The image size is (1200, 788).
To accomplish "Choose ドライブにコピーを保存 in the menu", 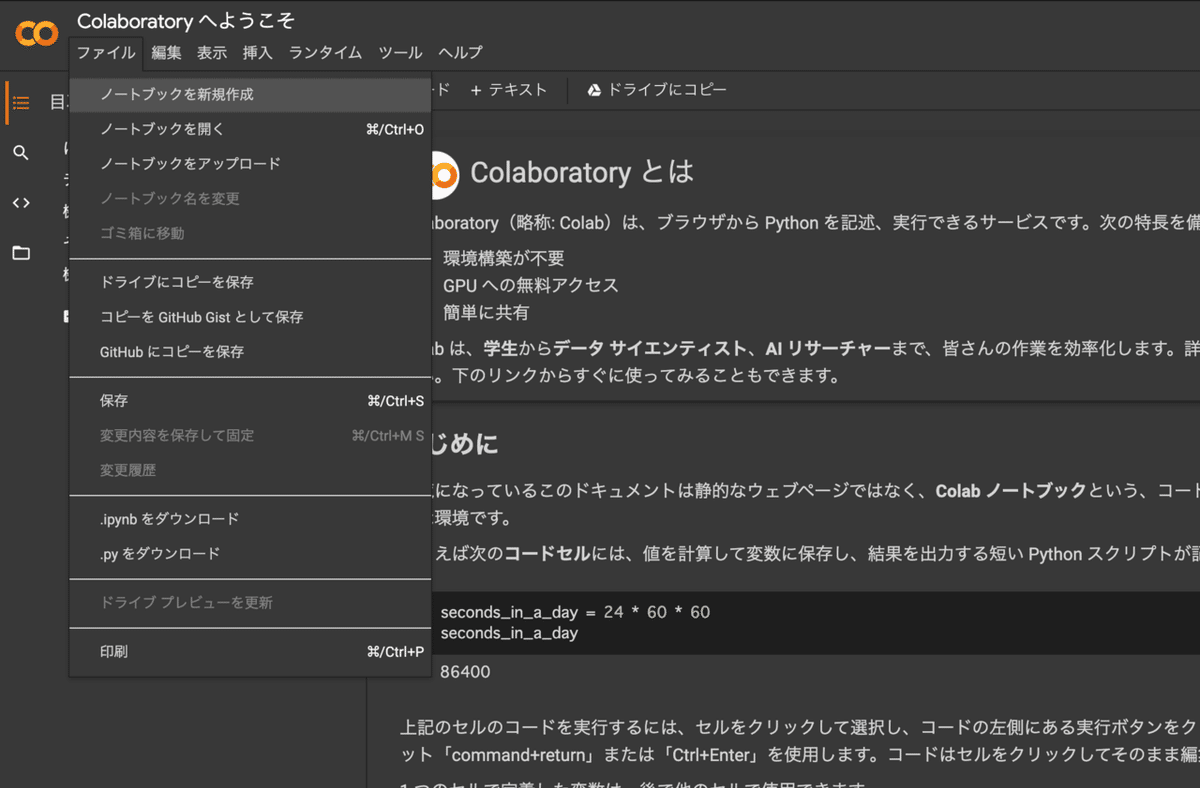I will pyautogui.click(x=250, y=282).
